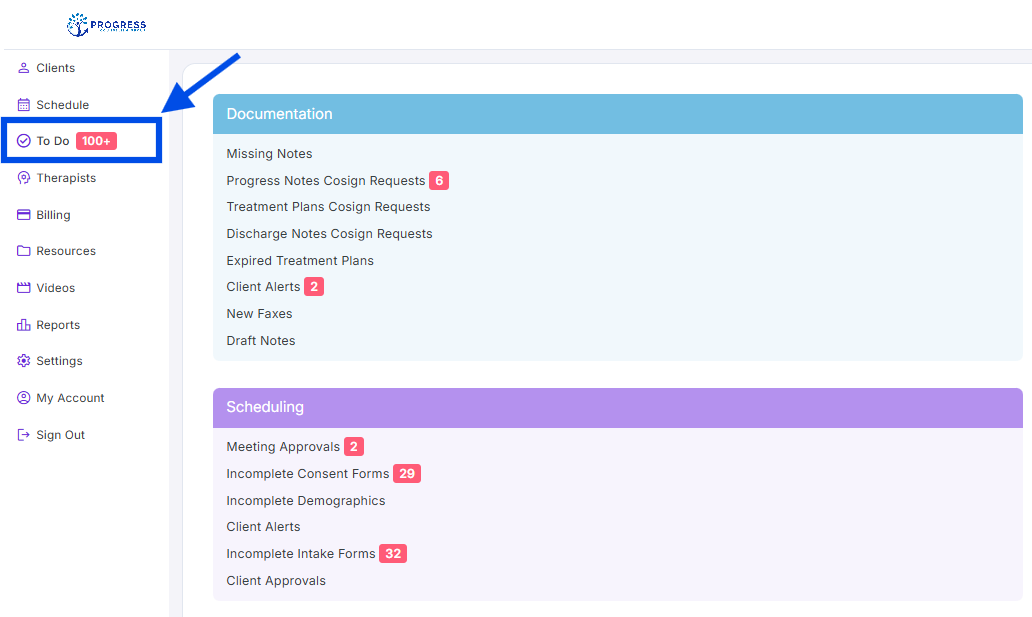Click the Resources folder icon

tap(24, 251)
